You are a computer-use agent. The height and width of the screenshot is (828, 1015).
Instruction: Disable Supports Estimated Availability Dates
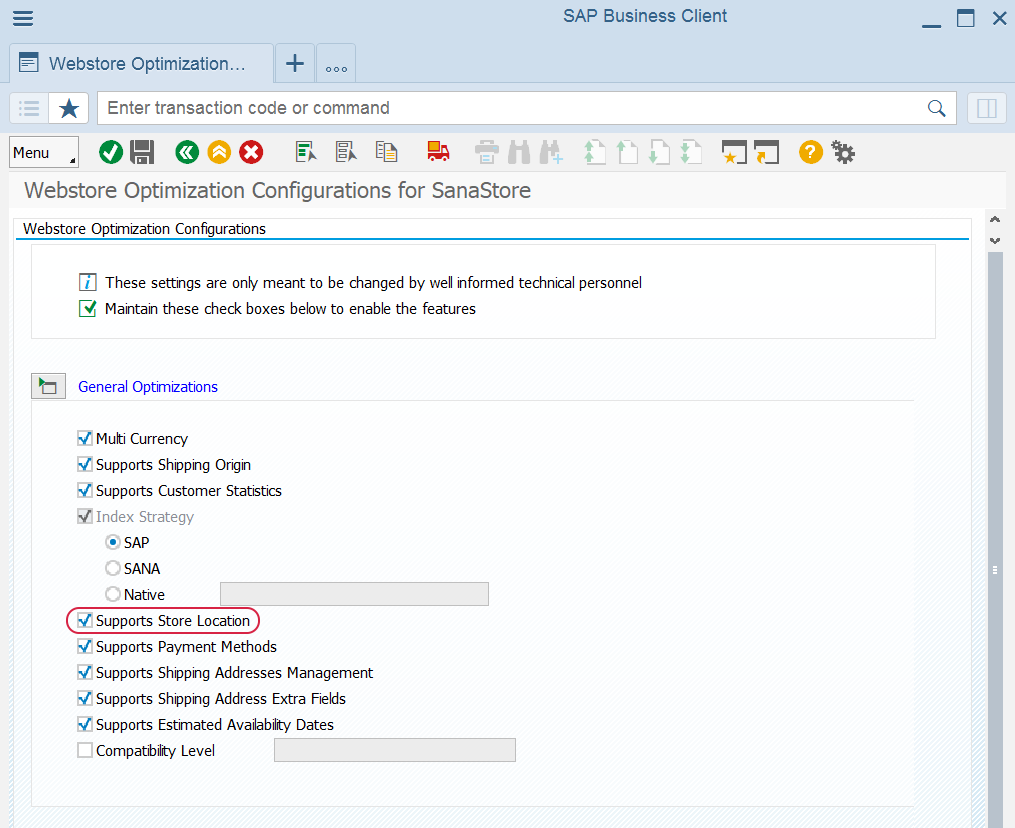(x=85, y=724)
